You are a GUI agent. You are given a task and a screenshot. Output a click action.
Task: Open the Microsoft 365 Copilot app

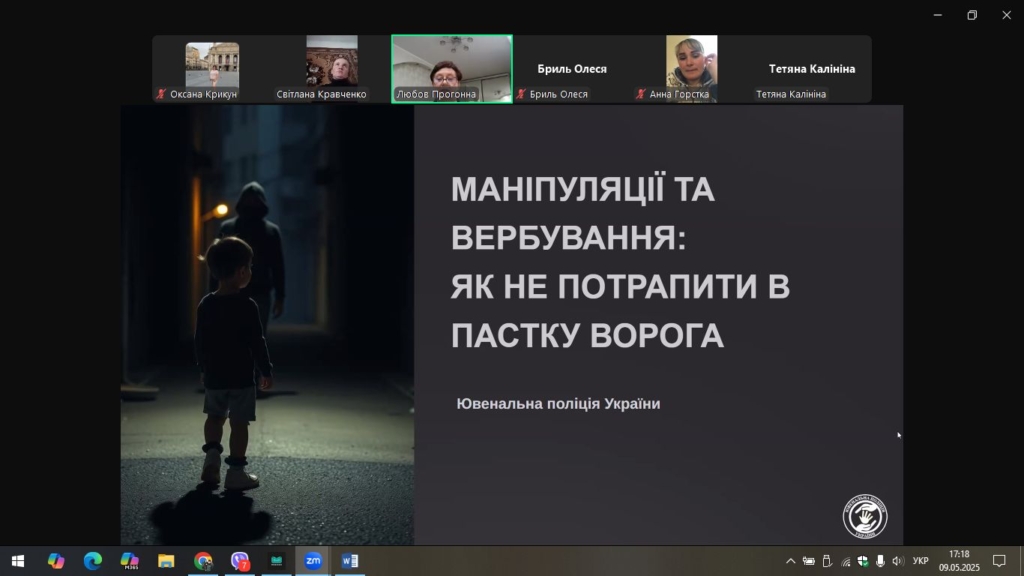pos(129,561)
